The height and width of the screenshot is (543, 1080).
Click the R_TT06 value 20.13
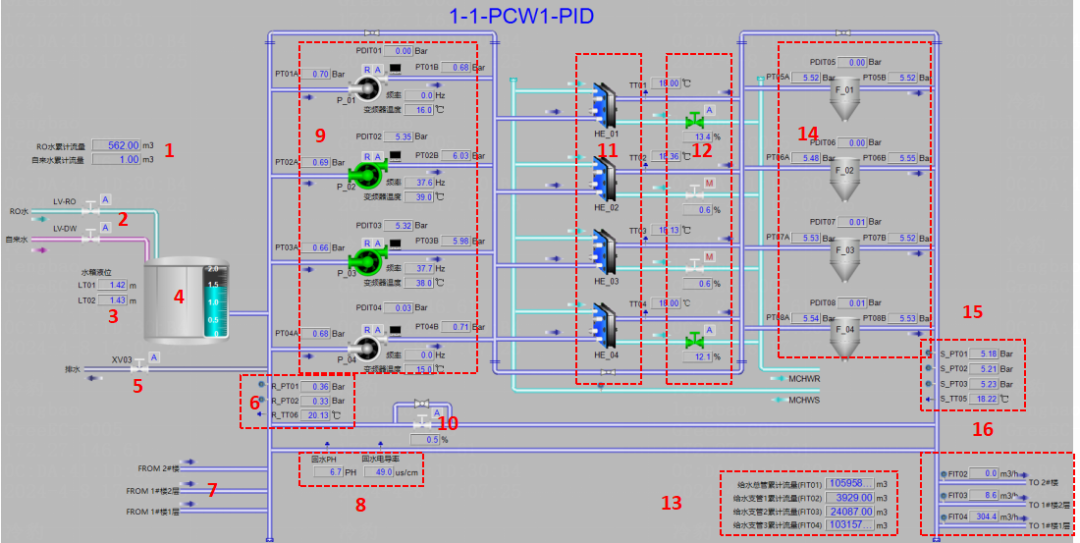(315, 416)
